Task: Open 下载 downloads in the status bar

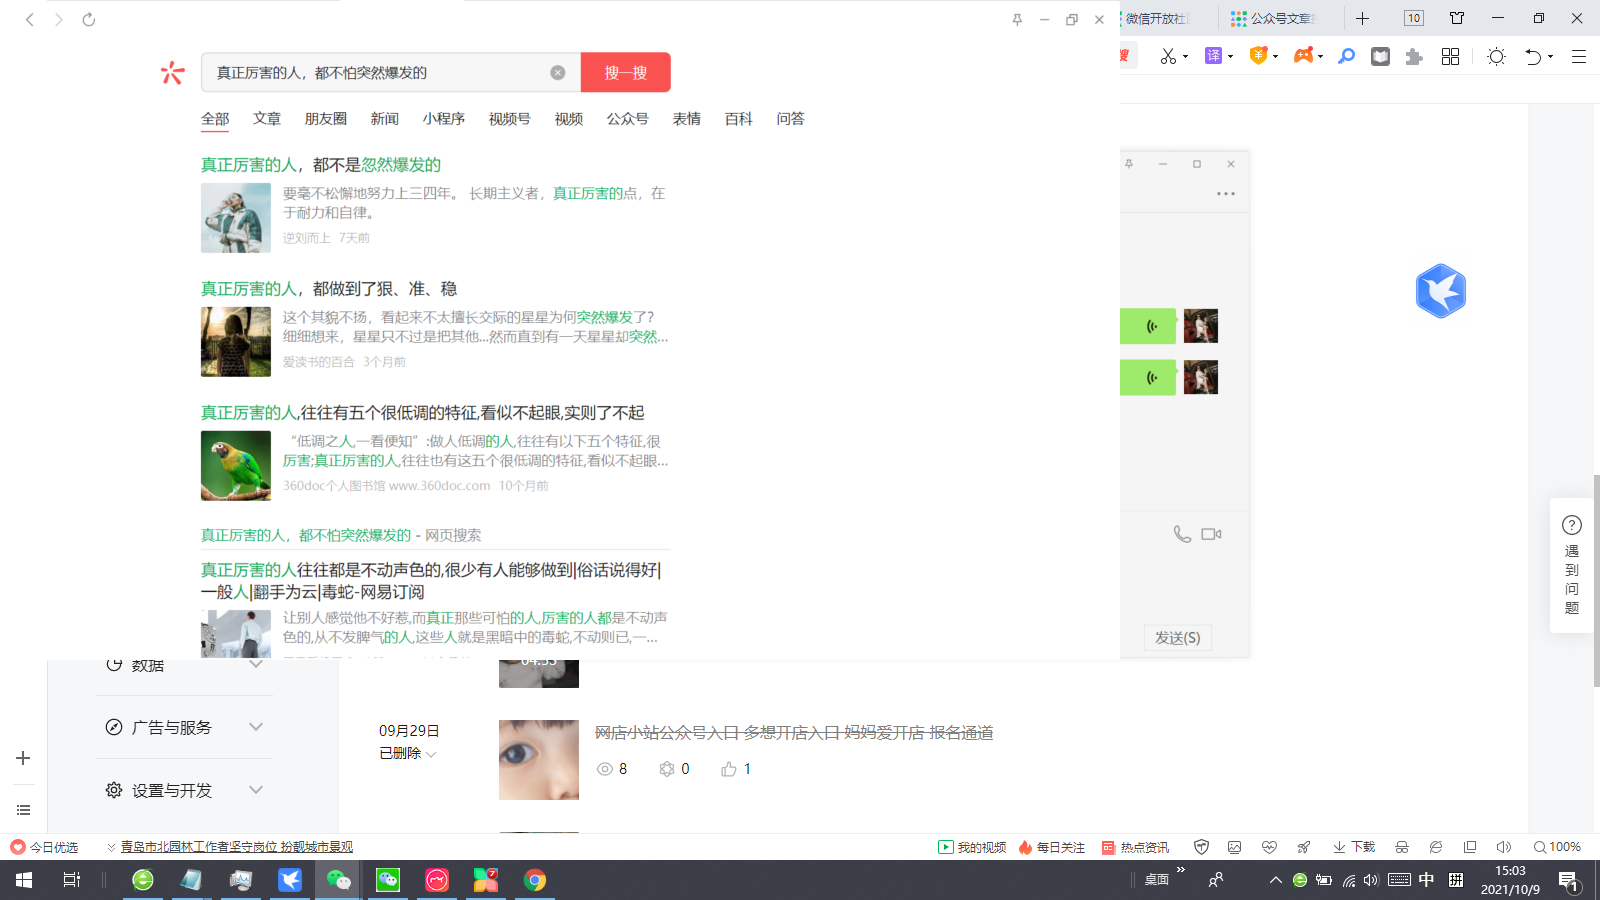Action: point(1355,847)
